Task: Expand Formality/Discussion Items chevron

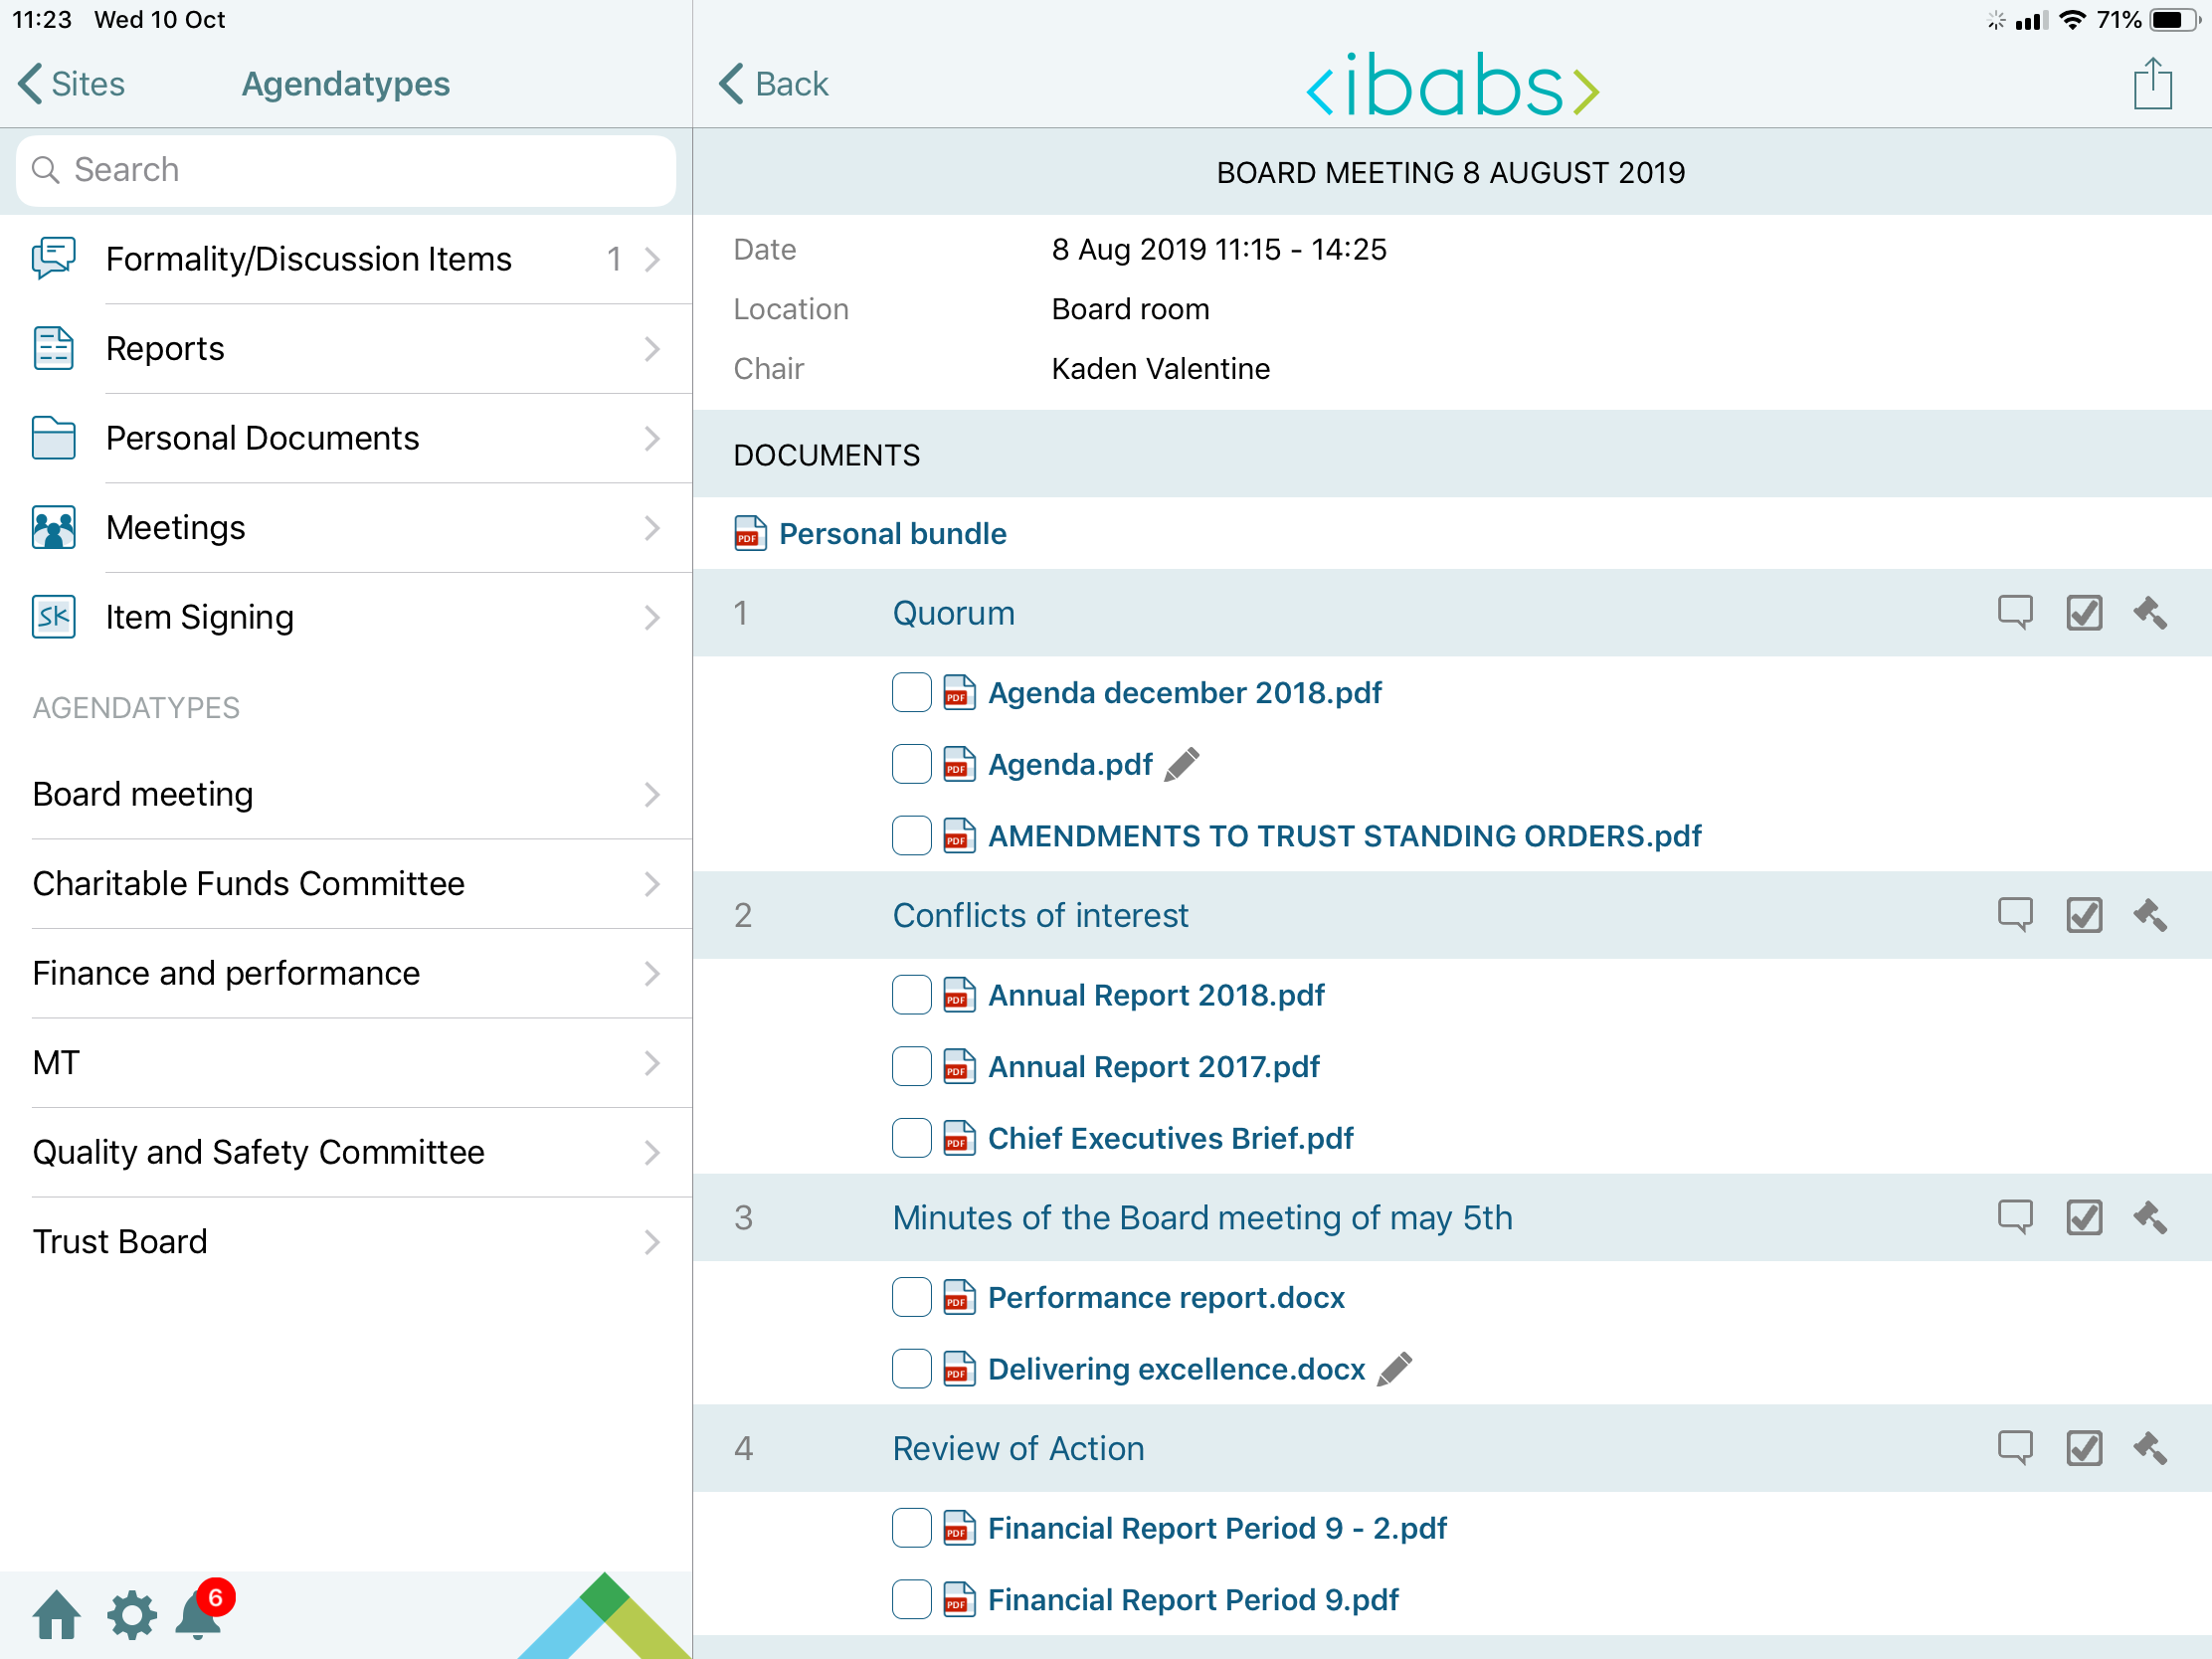Action: click(652, 260)
